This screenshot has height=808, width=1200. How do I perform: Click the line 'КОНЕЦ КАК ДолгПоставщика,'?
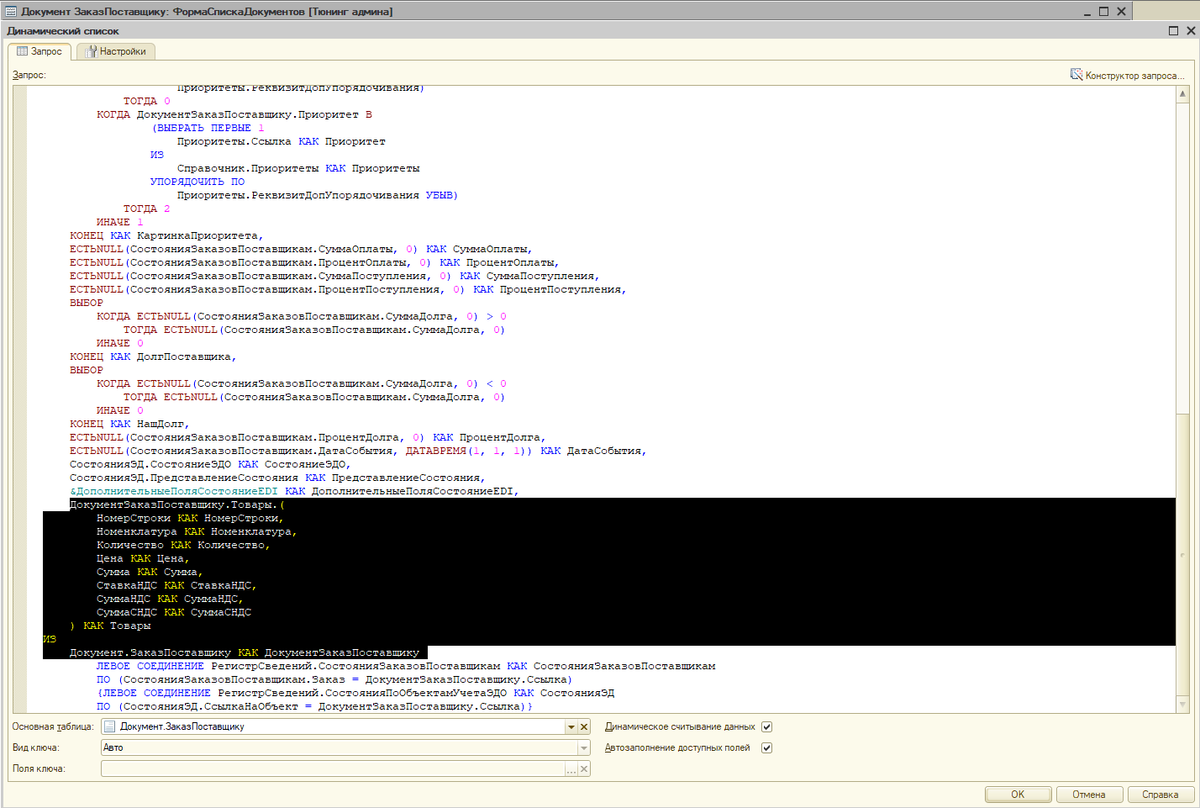click(x=152, y=356)
